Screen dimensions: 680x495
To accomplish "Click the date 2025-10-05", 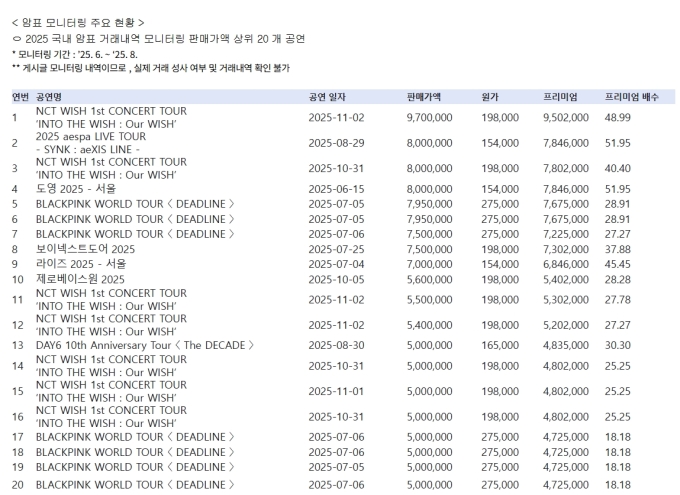I will 336,280.
